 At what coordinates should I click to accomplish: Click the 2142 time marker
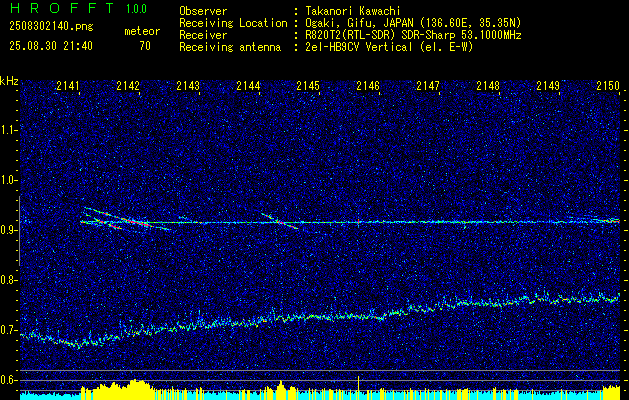[128, 86]
